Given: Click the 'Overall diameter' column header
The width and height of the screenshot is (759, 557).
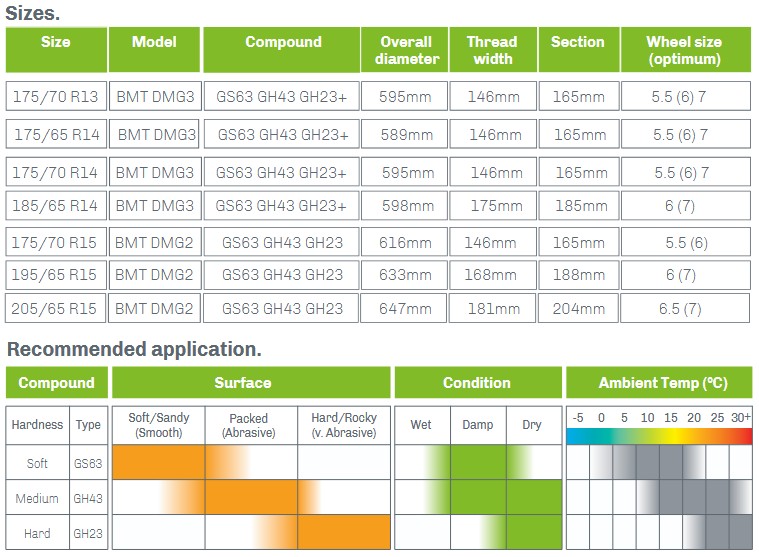Looking at the screenshot, I should click(x=405, y=50).
